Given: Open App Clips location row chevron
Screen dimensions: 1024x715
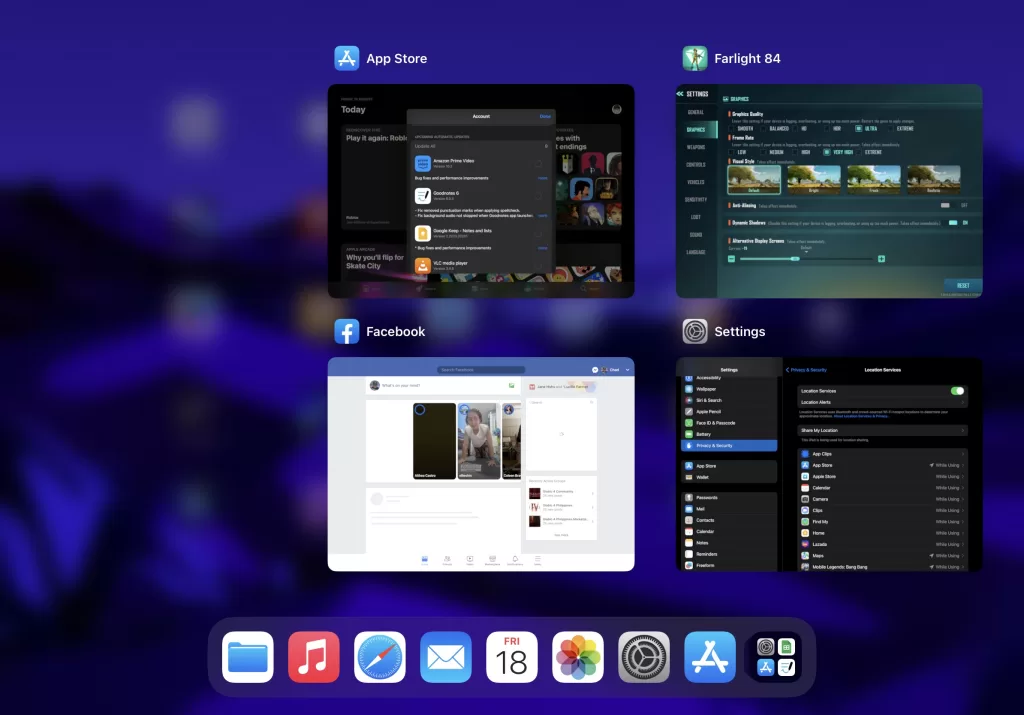Looking at the screenshot, I should [962, 454].
